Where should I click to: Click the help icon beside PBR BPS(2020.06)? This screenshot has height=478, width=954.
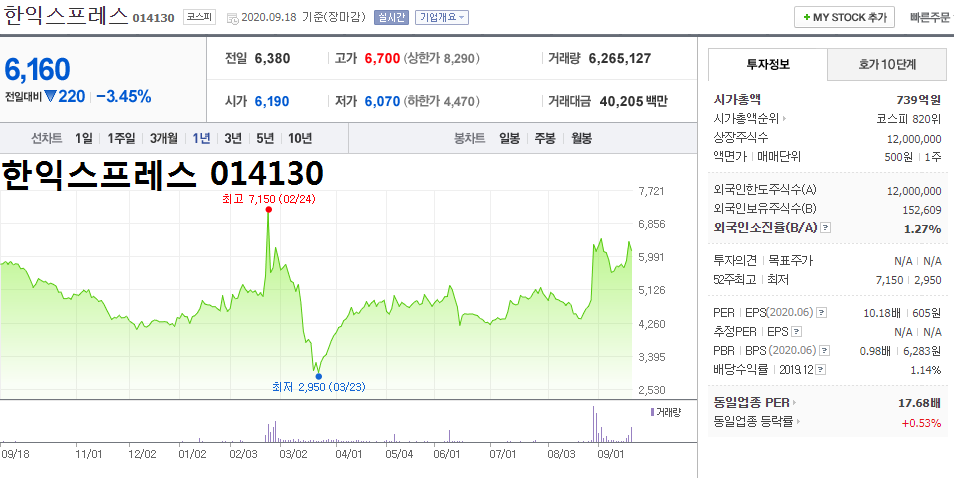coord(824,351)
